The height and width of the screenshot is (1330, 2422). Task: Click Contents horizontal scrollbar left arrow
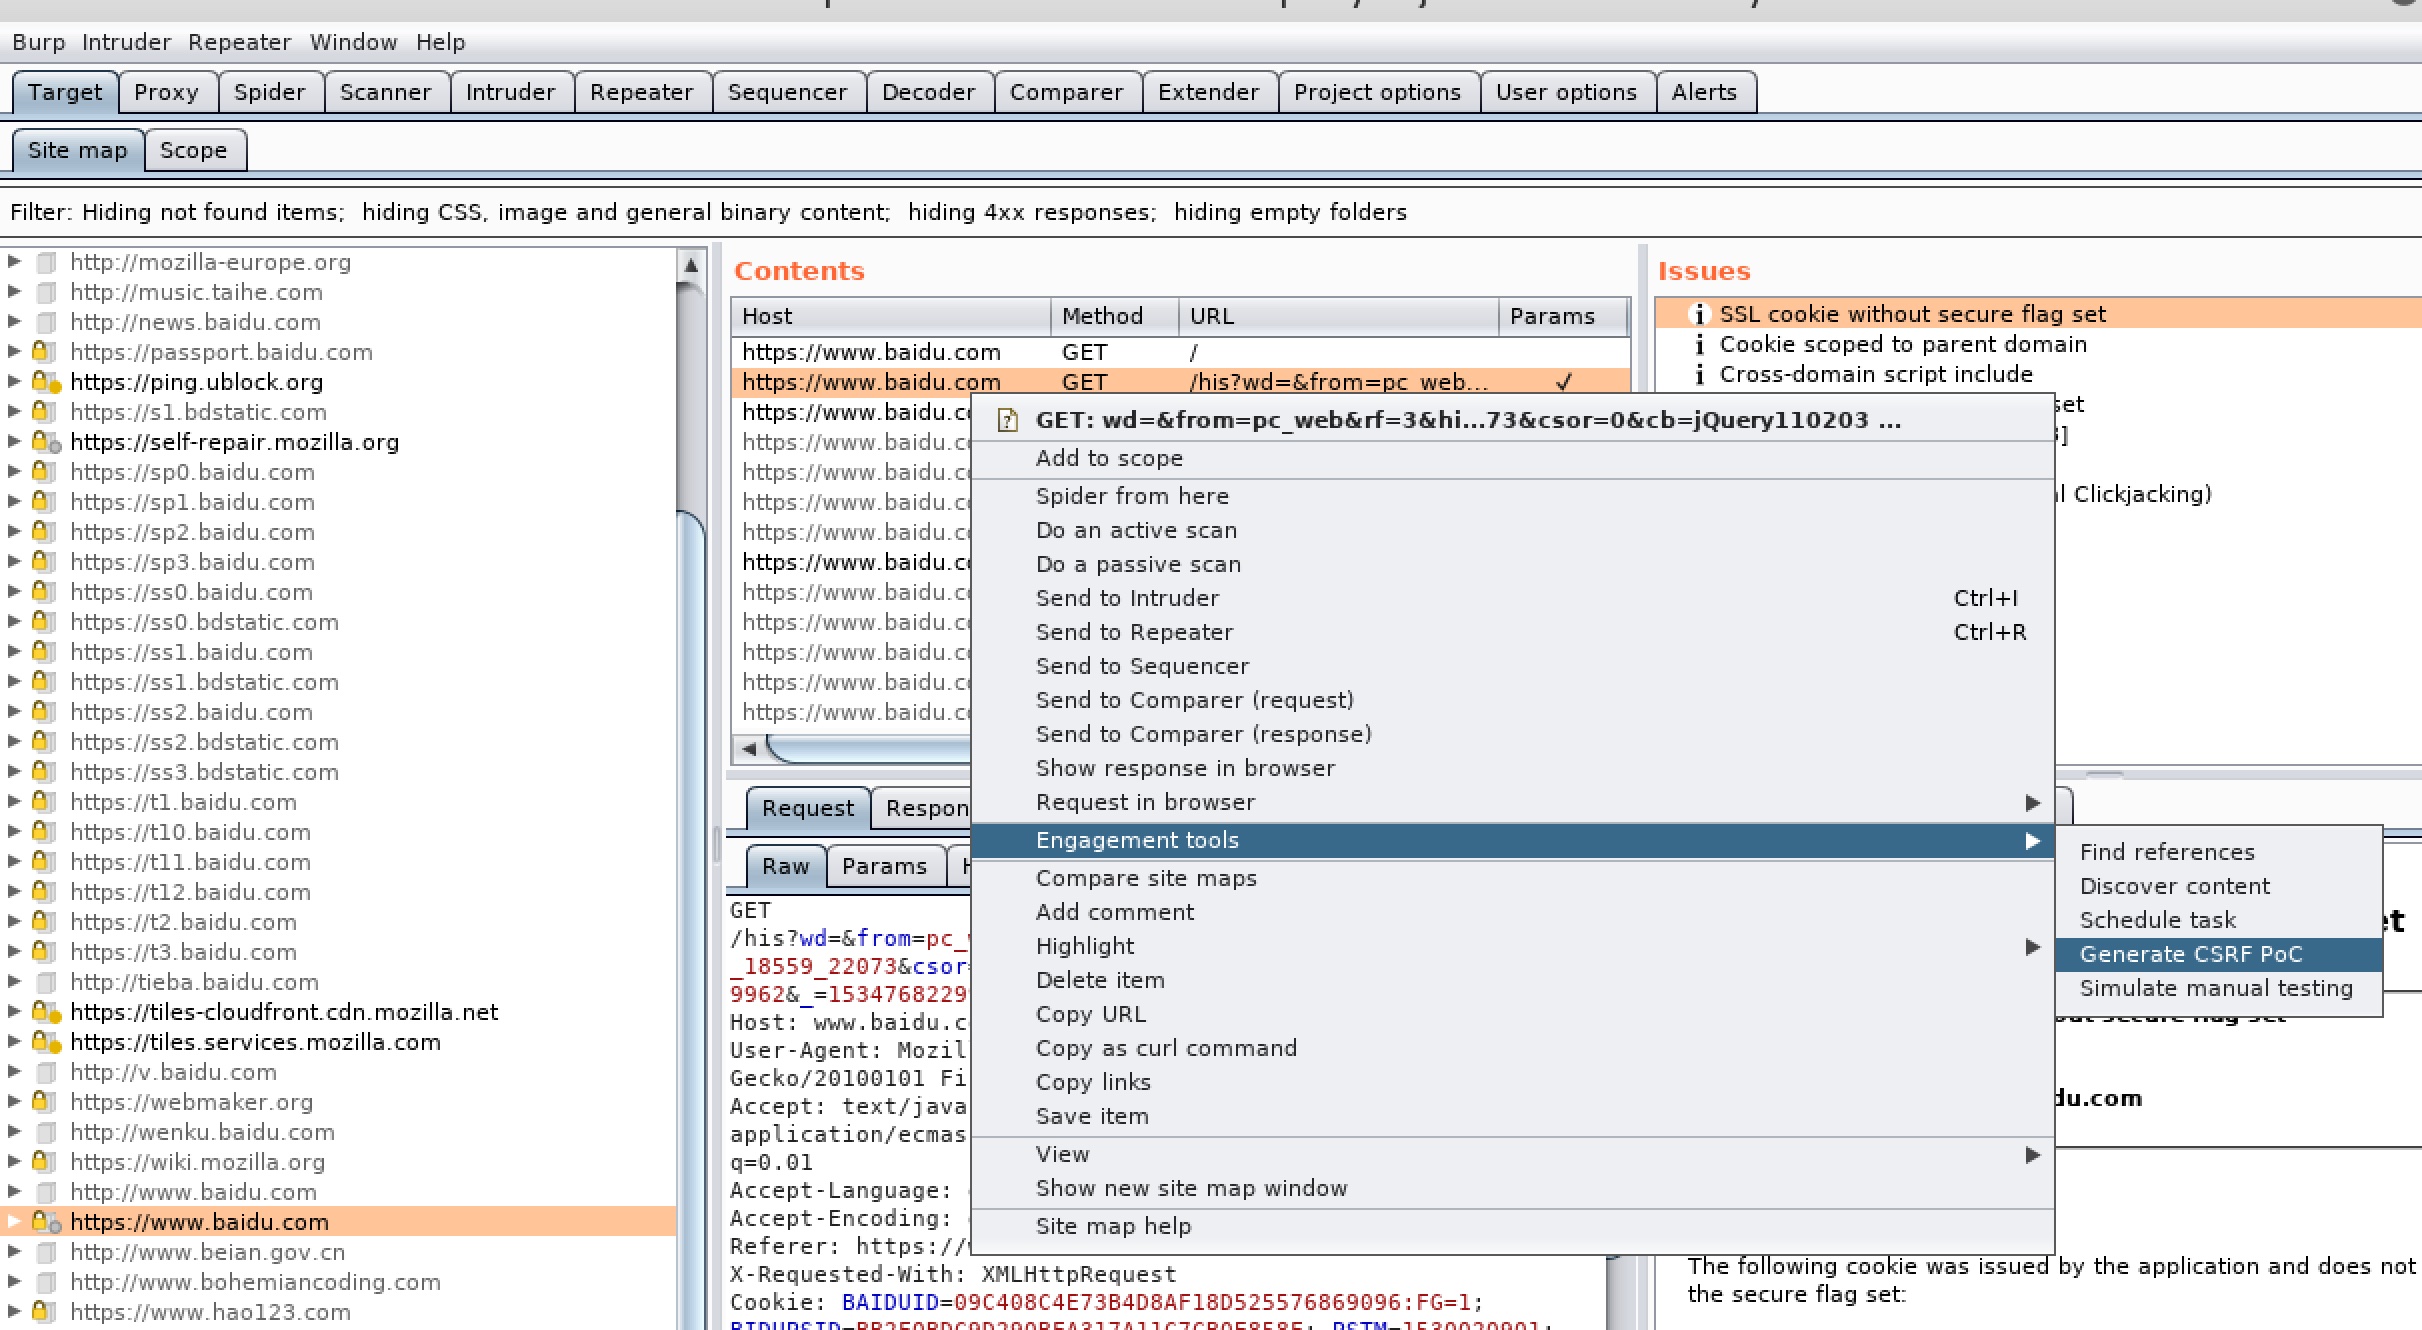point(748,748)
